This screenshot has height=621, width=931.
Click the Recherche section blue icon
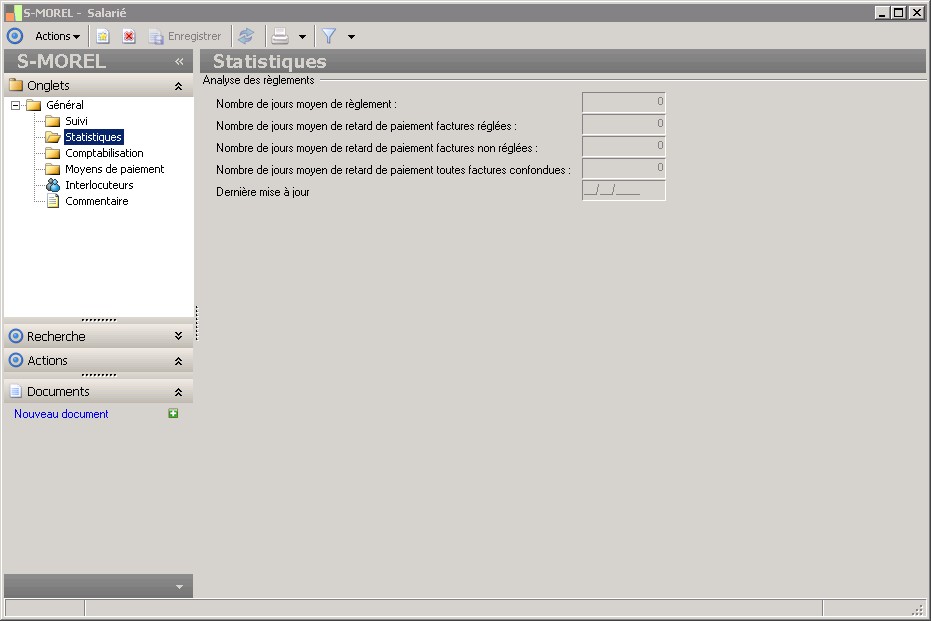coord(16,336)
